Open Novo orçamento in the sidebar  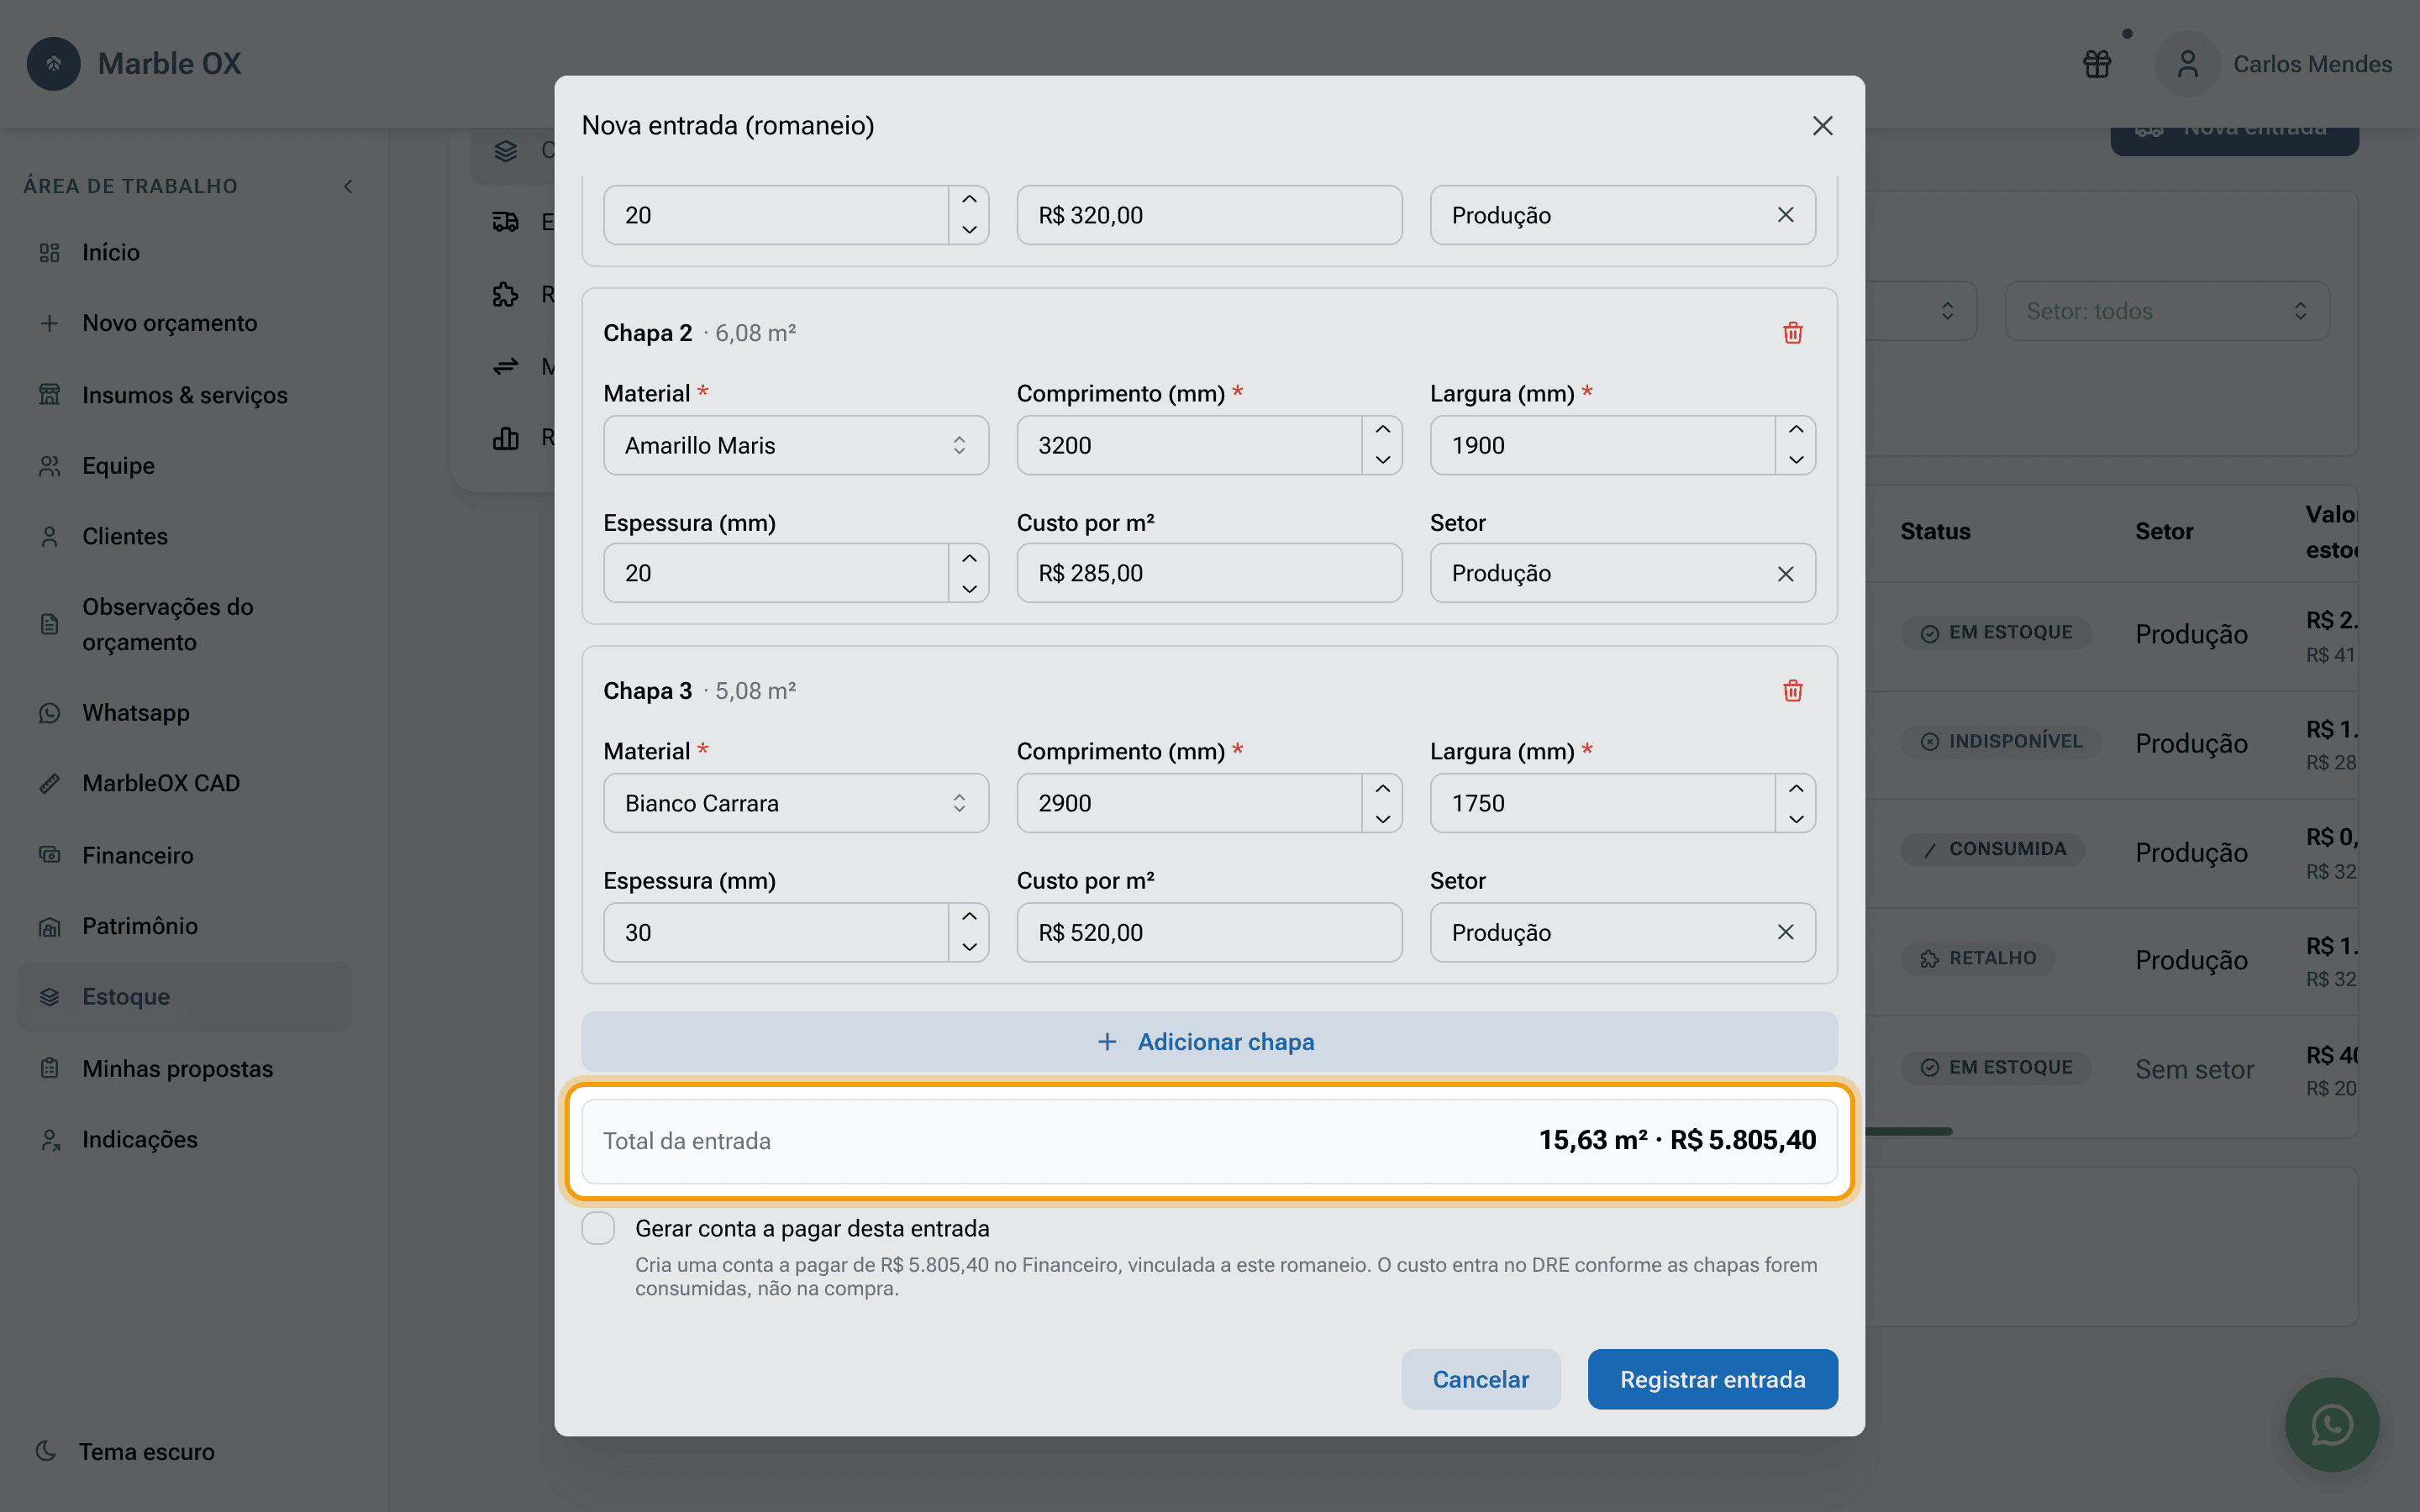click(185, 323)
